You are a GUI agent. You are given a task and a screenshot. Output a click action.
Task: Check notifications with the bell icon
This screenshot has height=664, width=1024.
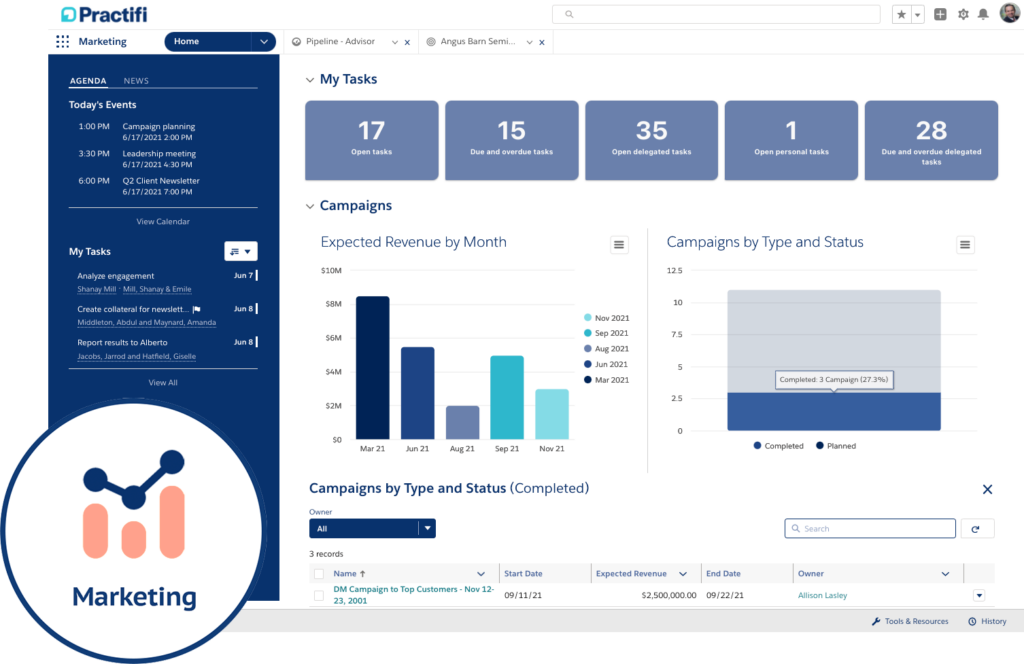coord(986,14)
